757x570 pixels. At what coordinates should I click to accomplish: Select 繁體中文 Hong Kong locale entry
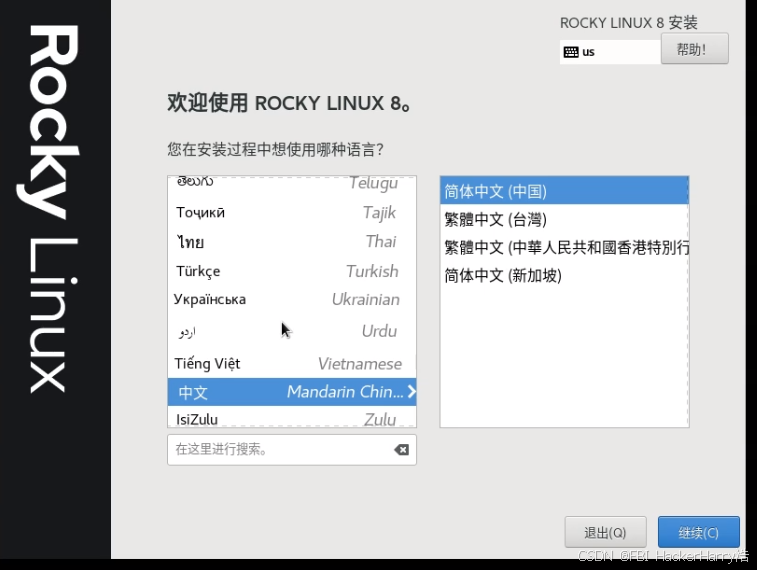pos(564,248)
